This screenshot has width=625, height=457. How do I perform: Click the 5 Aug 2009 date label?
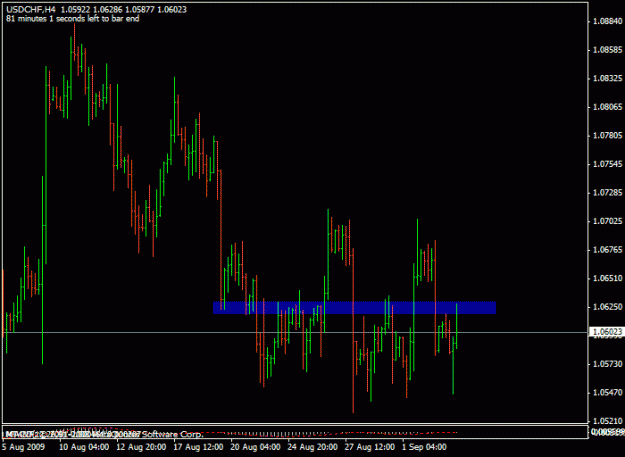point(23,447)
